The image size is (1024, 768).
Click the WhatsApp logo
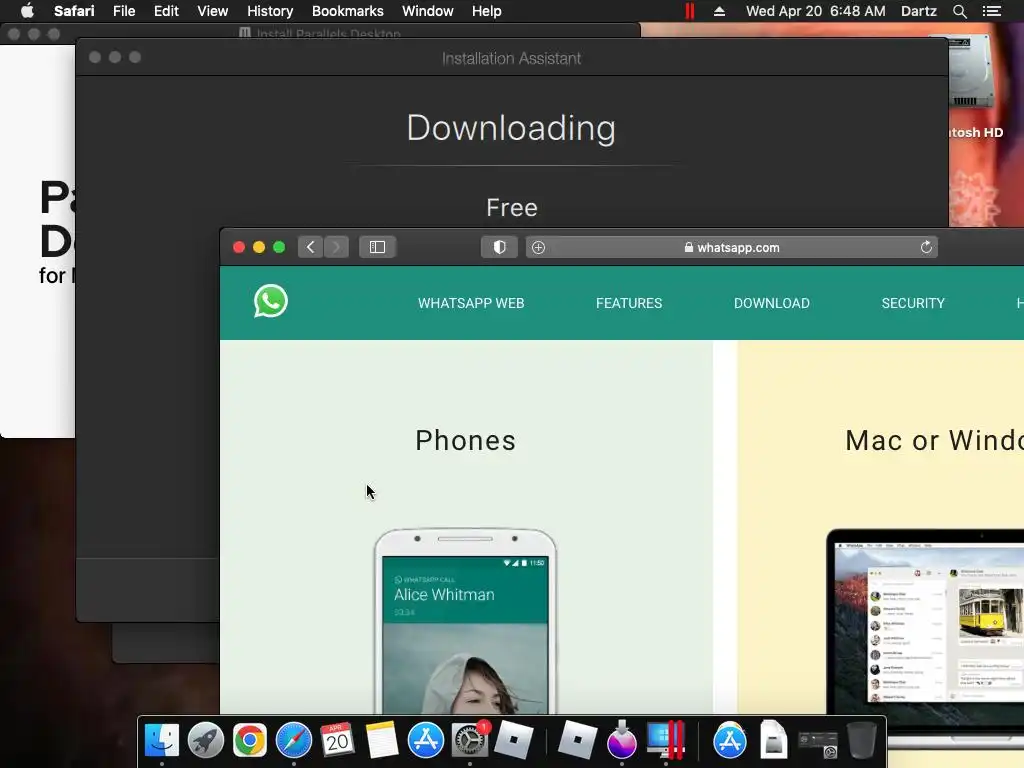[x=270, y=301]
